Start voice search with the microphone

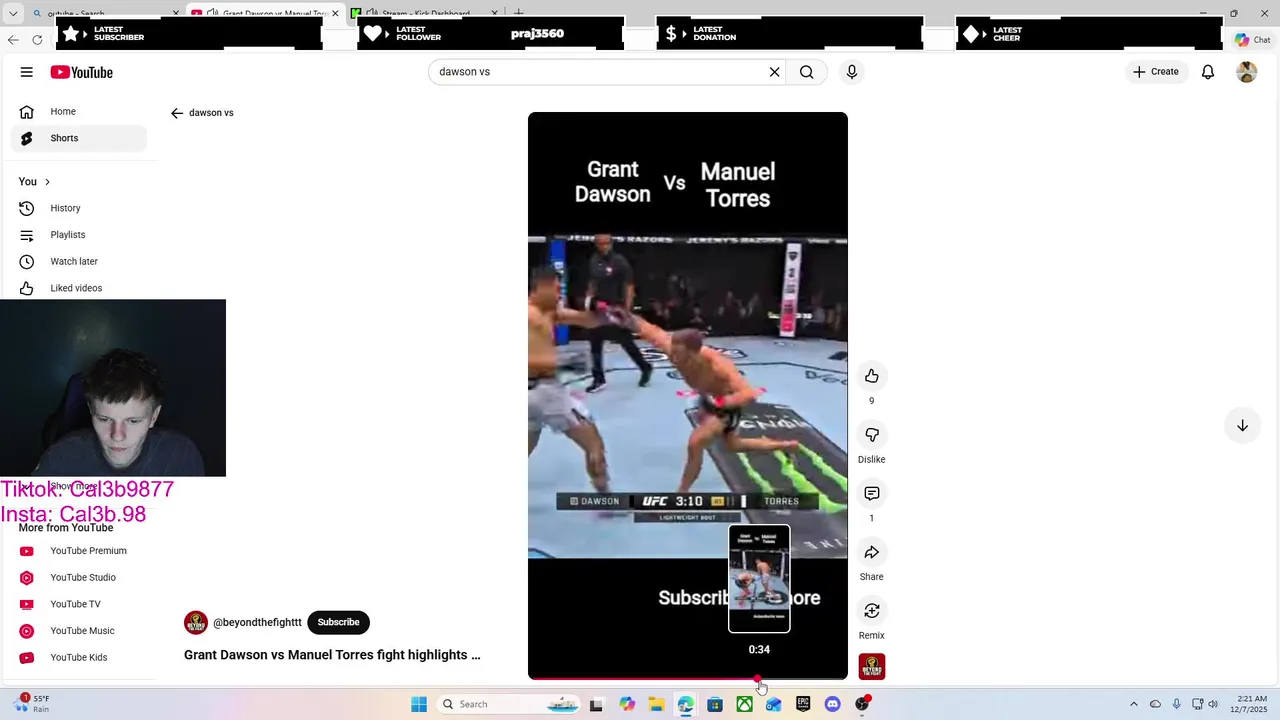(852, 72)
